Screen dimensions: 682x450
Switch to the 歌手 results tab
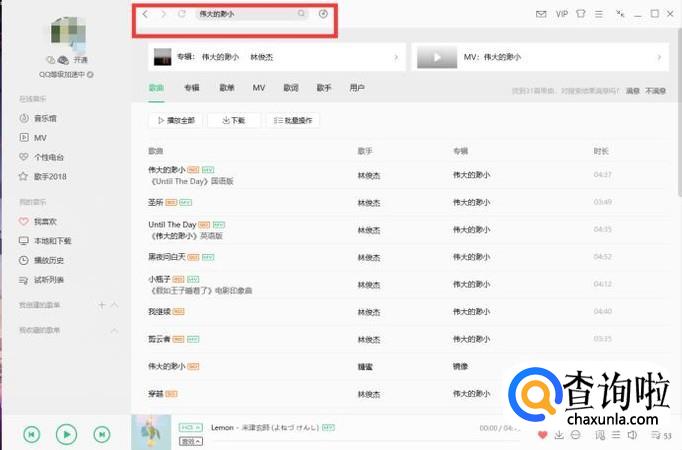(x=324, y=88)
